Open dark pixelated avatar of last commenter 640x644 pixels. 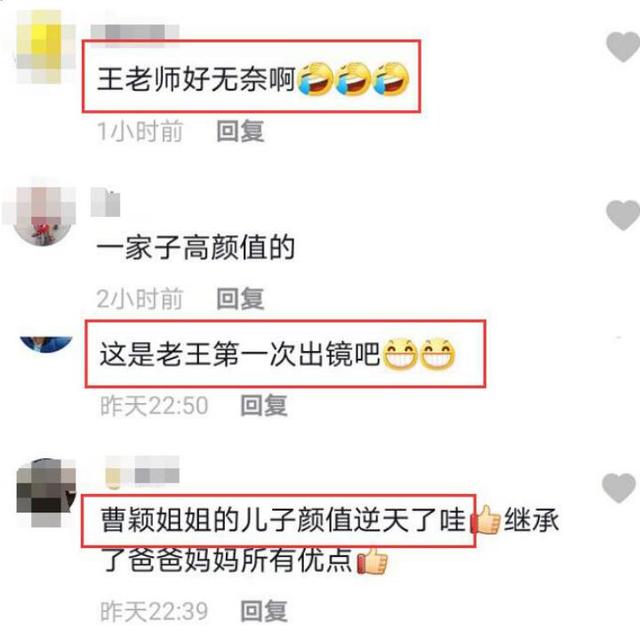click(46, 492)
